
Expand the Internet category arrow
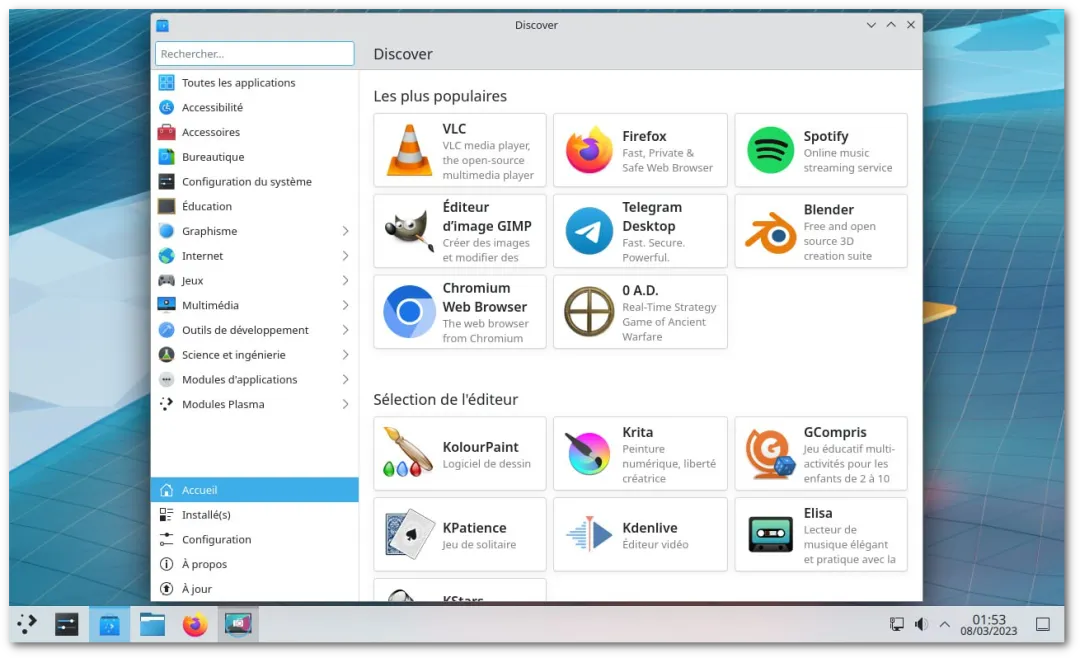coord(345,256)
